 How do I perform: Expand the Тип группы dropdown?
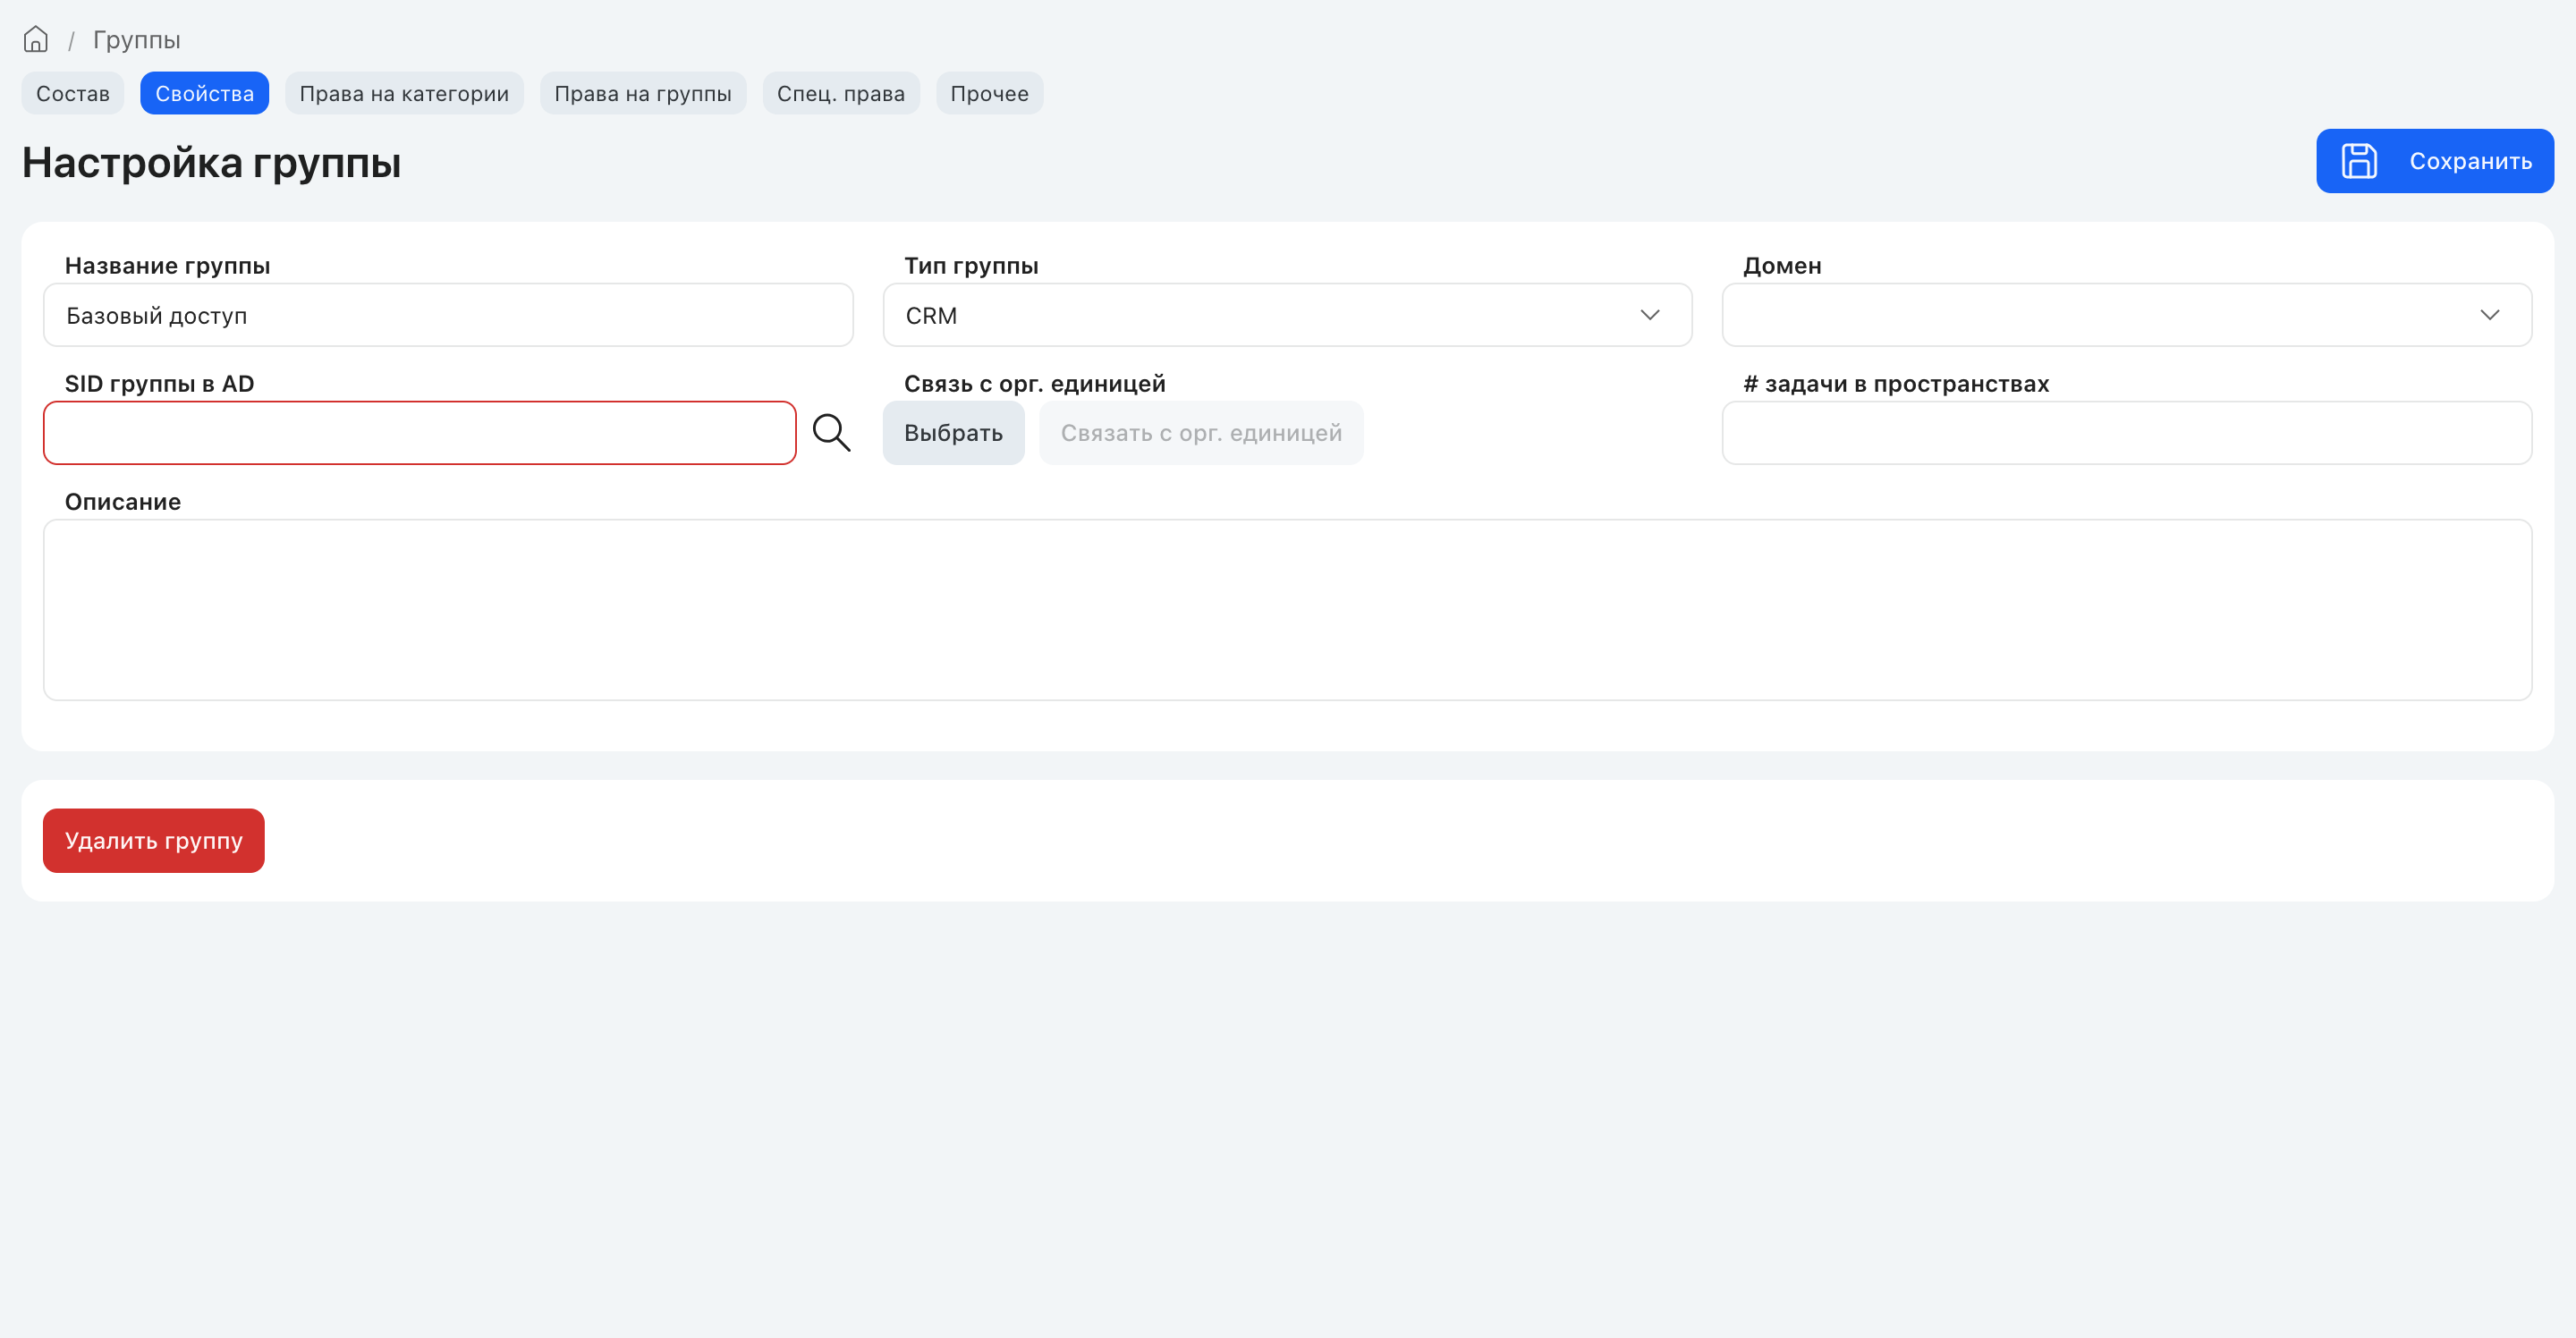point(1287,315)
